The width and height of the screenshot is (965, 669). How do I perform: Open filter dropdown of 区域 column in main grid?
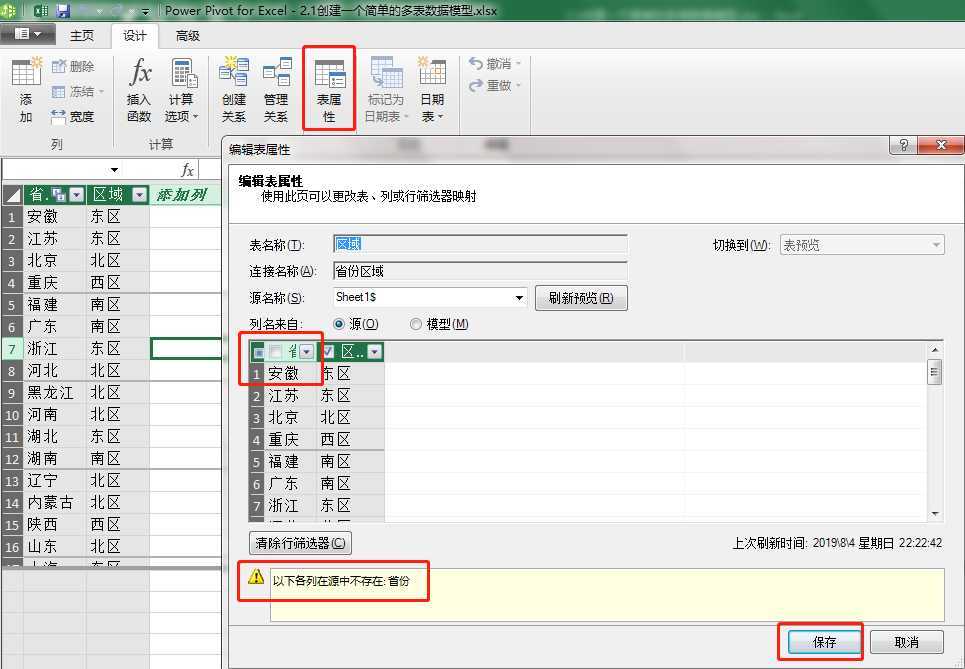pos(140,195)
